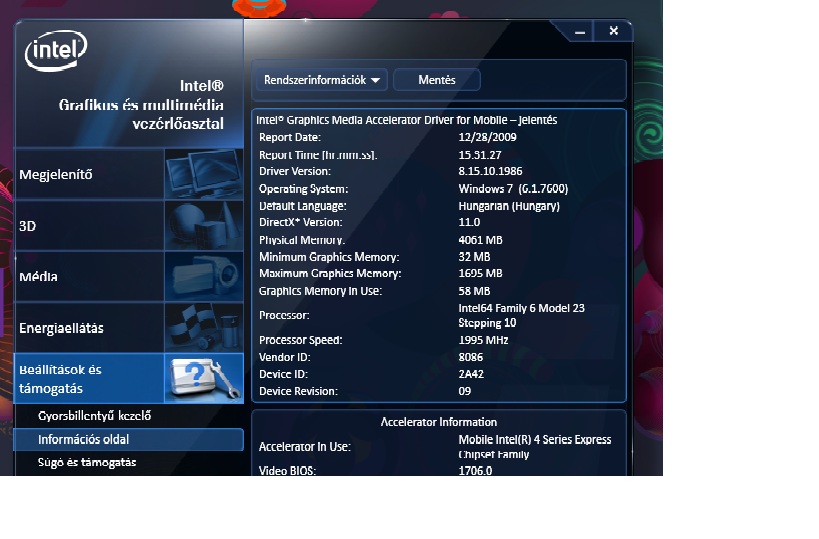Viewport: 819px width, 539px height.
Task: Click processor speed 1995 MHz
Action: coord(483,340)
